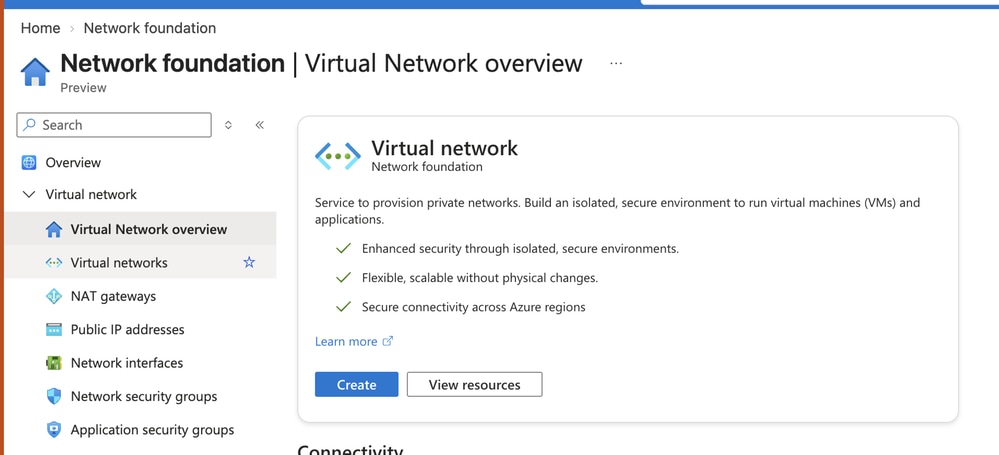Screen dimensions: 999x455
Task: Click 'Flexible, scalable without physical changes' text
Action: click(480, 278)
